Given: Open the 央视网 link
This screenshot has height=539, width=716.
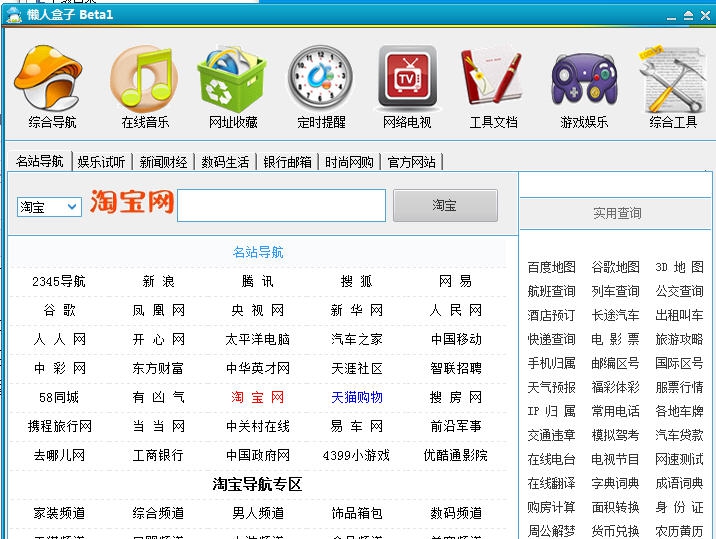Looking at the screenshot, I should 258,311.
